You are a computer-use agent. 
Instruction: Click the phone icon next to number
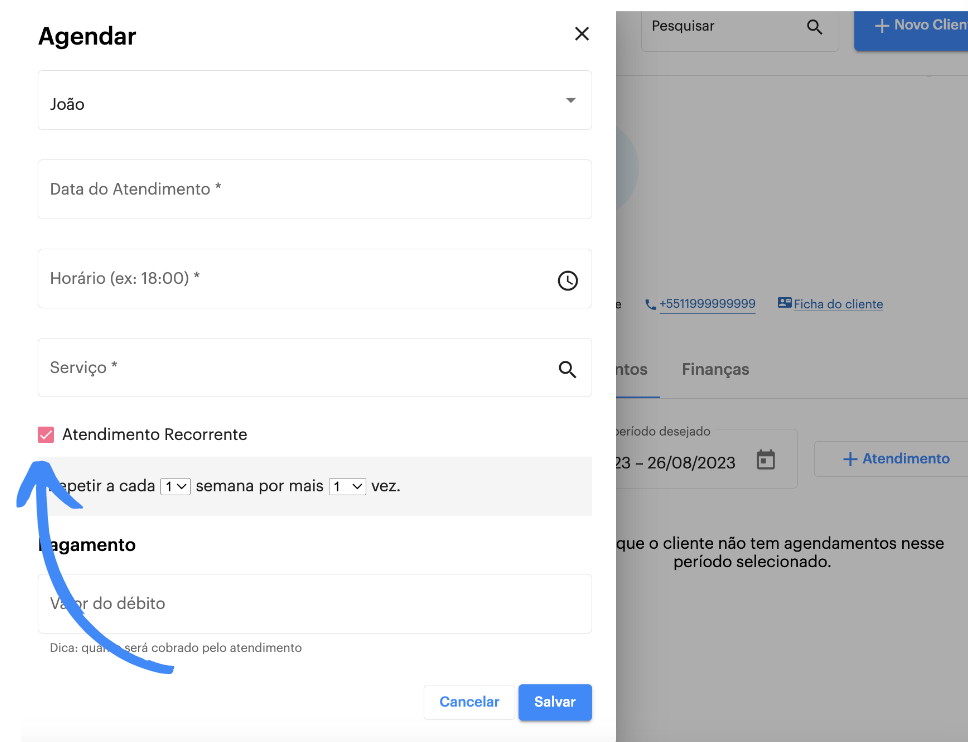pos(650,304)
